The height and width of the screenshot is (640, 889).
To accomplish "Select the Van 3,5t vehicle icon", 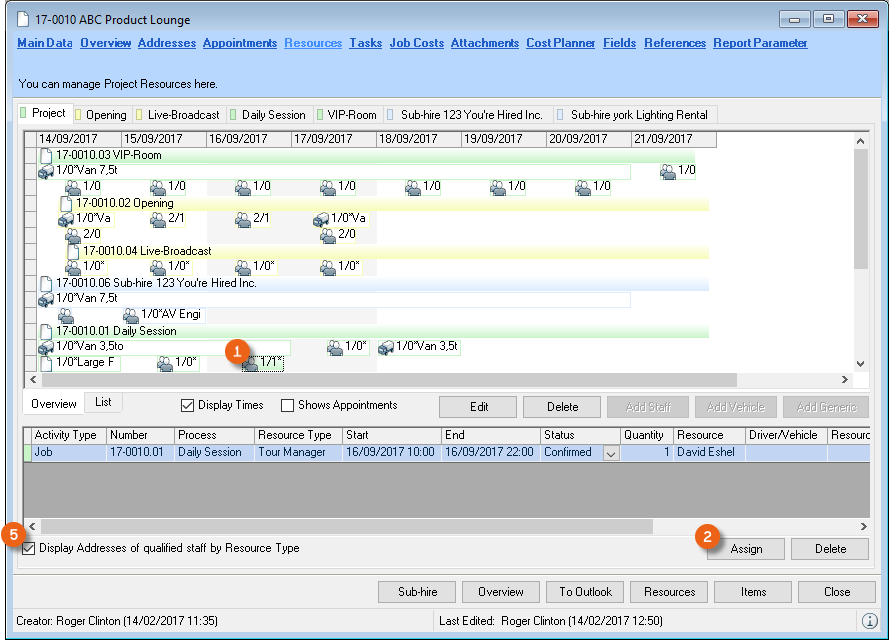I will coord(386,347).
